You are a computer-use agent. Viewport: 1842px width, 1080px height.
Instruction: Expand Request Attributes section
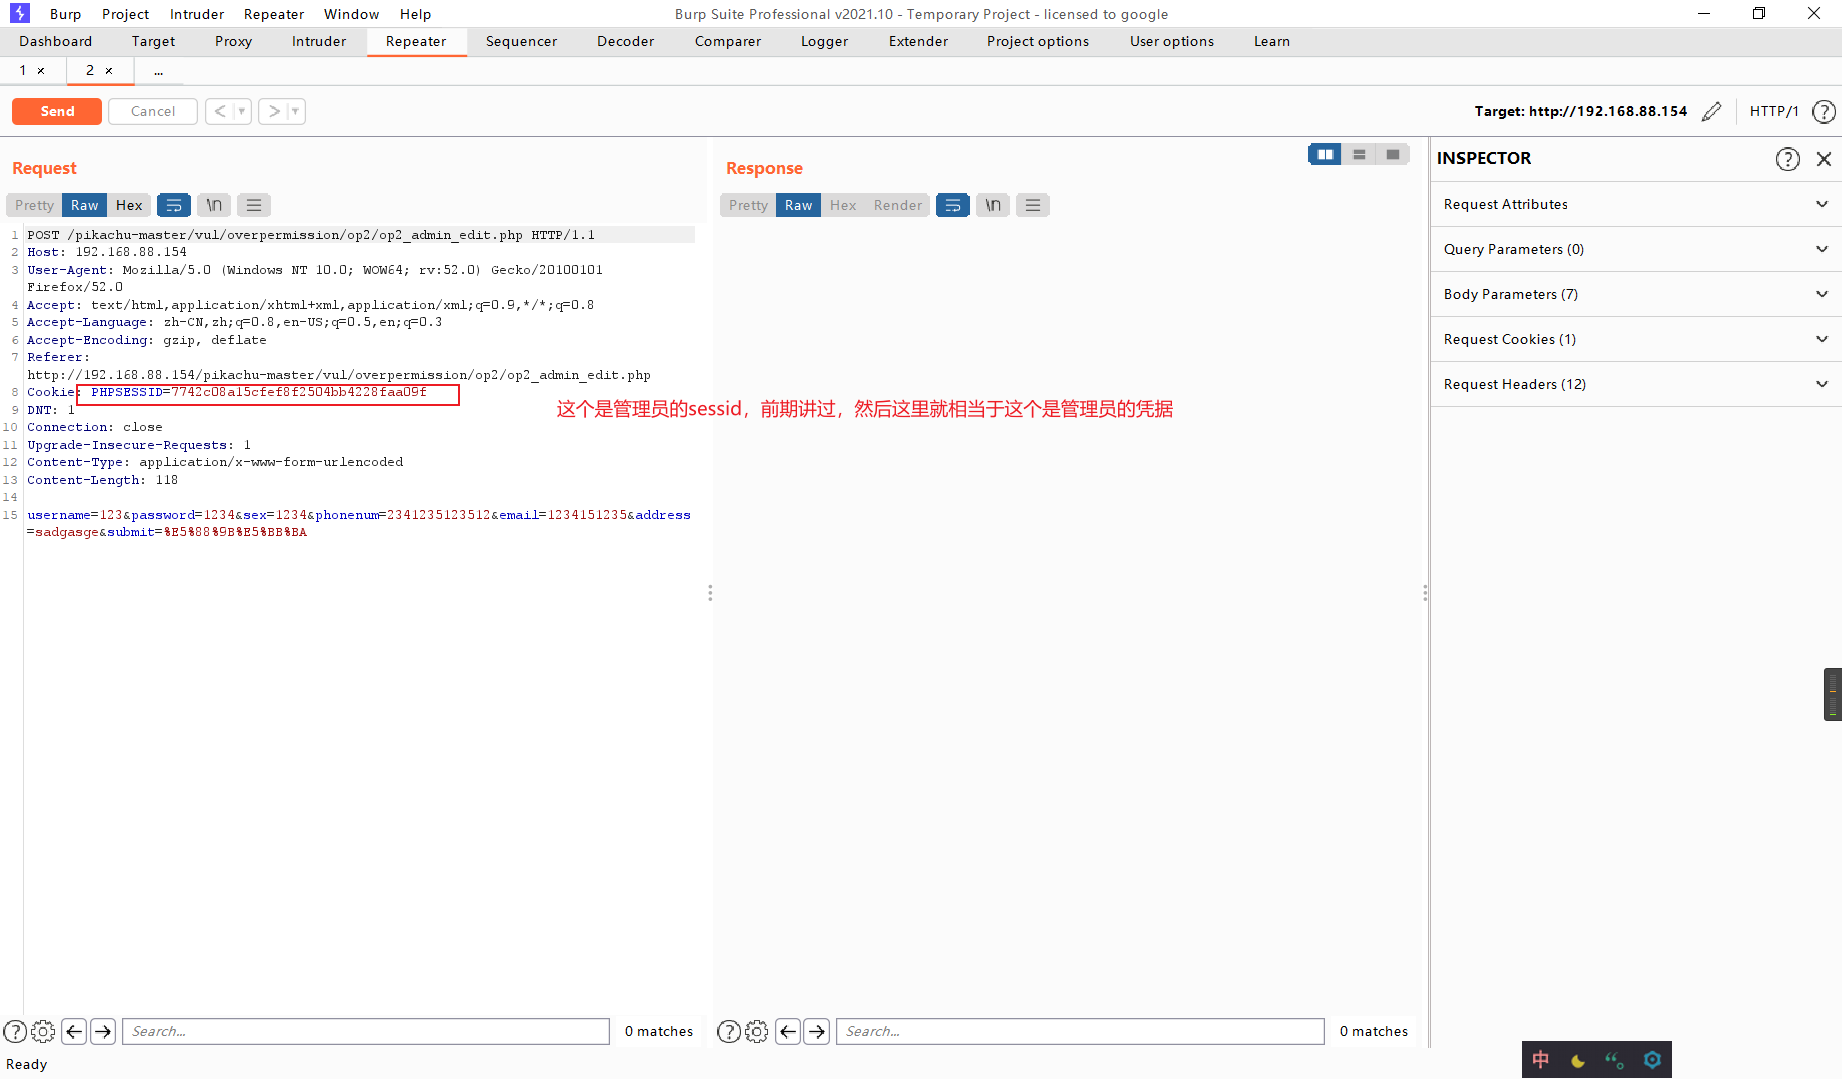1636,204
